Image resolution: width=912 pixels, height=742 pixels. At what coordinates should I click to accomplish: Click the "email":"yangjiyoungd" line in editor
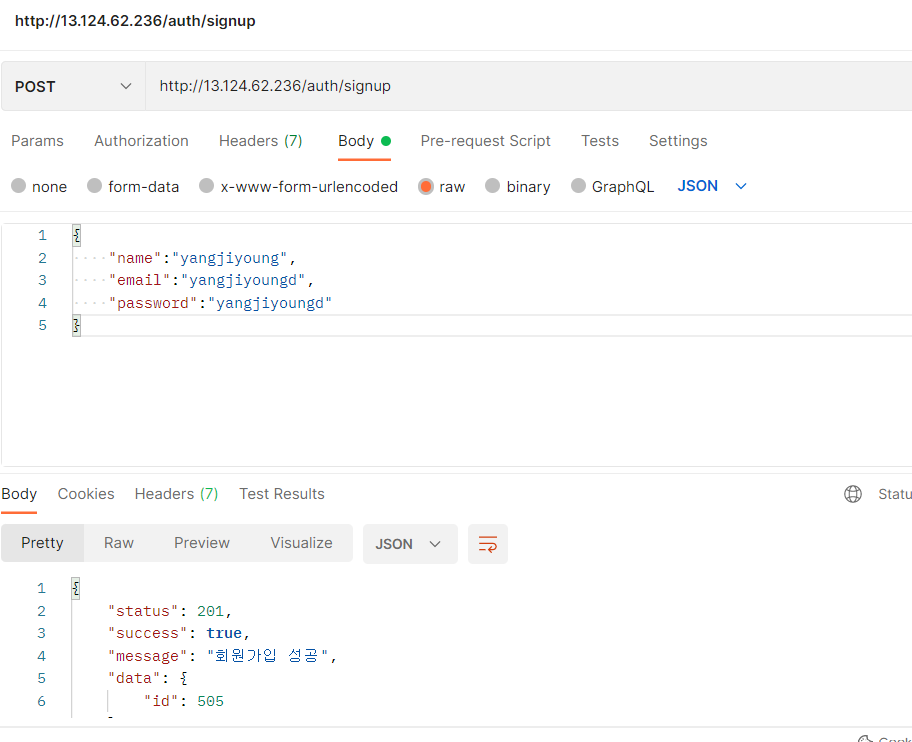pyautogui.click(x=212, y=280)
